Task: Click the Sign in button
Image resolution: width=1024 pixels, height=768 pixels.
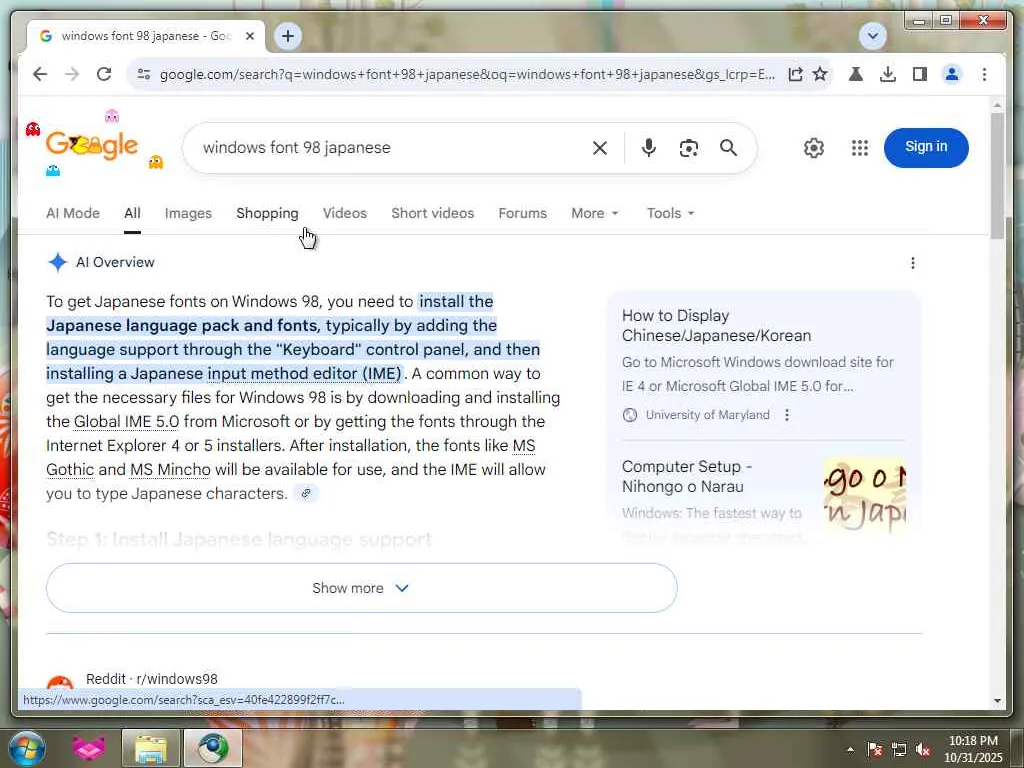Action: (926, 148)
